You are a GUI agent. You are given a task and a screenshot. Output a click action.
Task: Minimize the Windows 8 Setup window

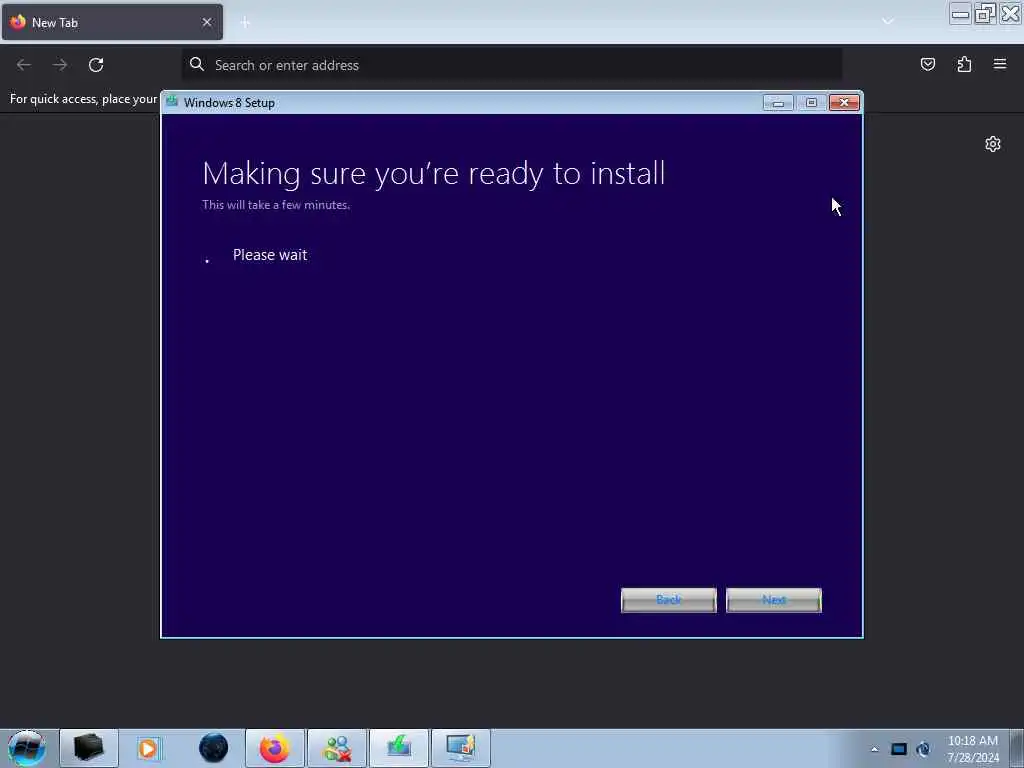pos(778,103)
